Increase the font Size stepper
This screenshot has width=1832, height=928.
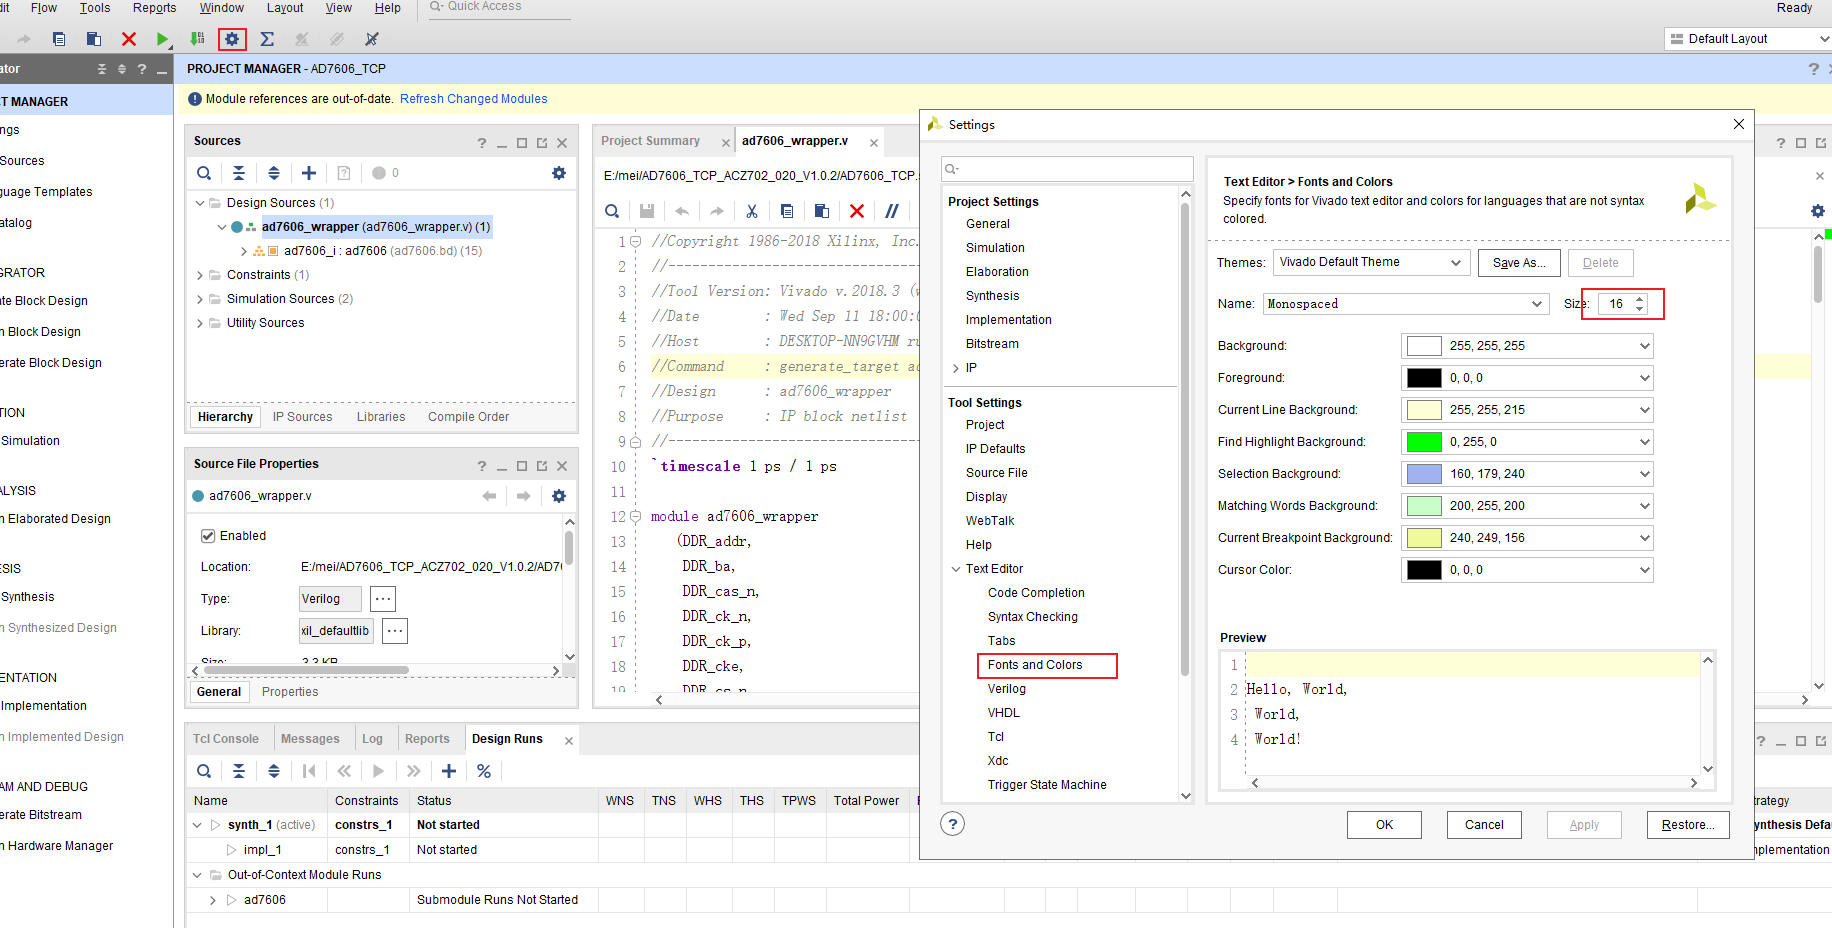pyautogui.click(x=1640, y=299)
